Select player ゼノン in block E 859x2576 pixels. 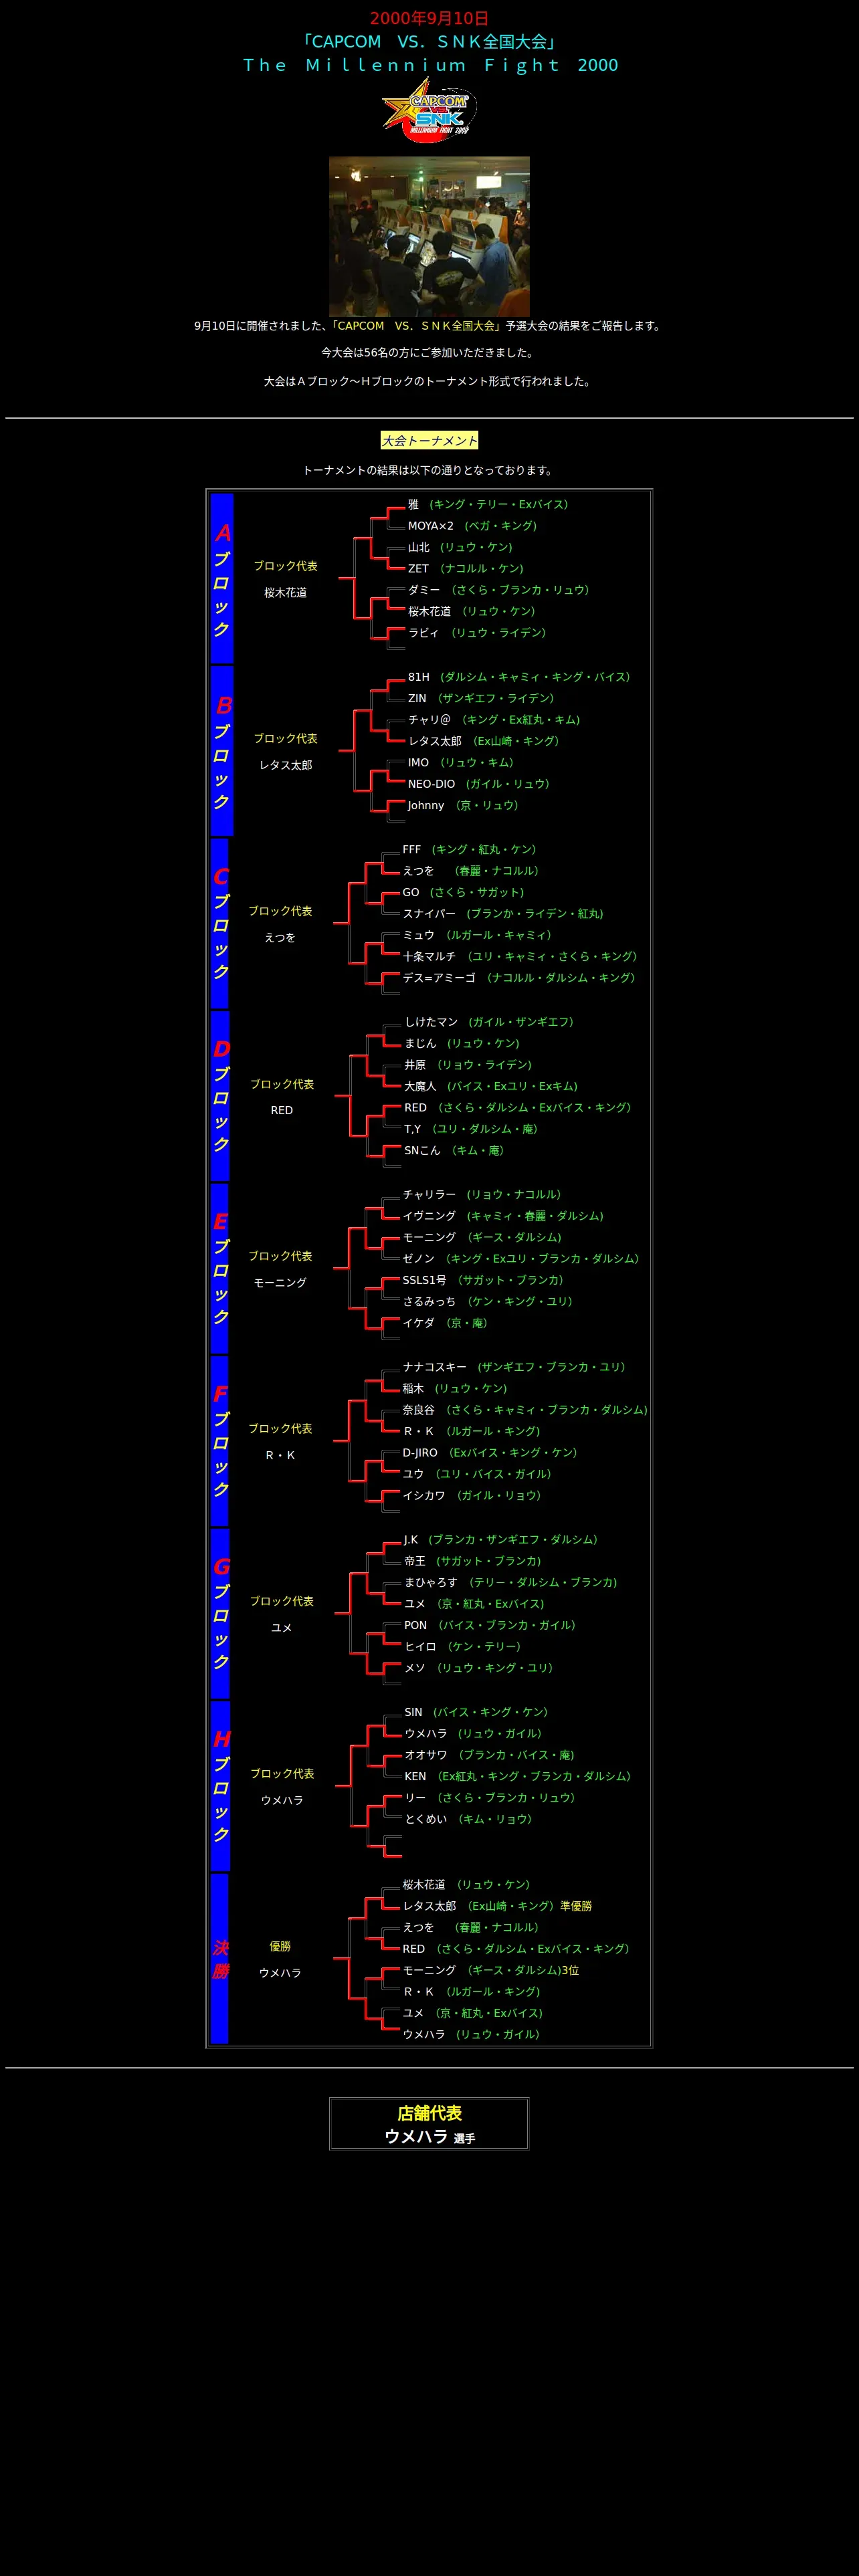coord(418,1259)
